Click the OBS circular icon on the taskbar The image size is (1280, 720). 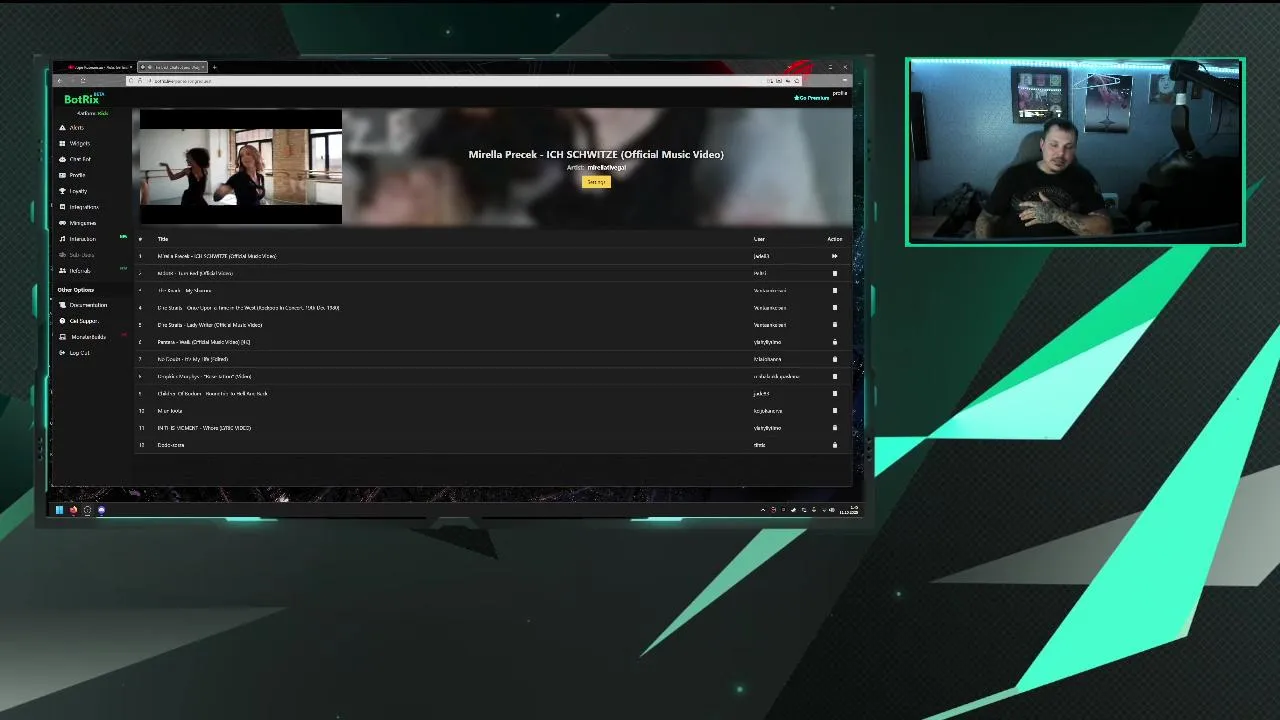87,510
